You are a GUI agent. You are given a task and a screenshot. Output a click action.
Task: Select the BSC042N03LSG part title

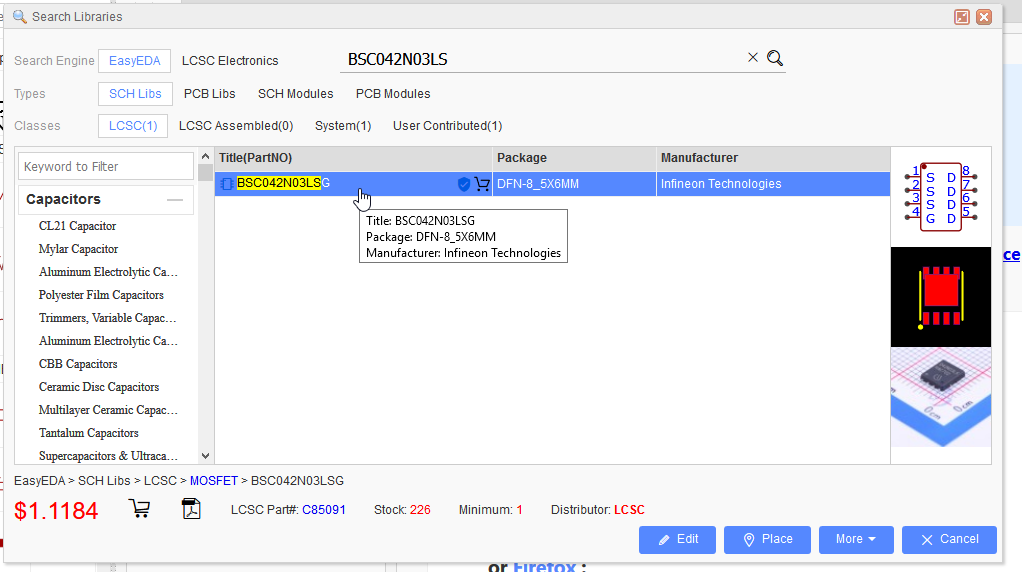(x=284, y=183)
